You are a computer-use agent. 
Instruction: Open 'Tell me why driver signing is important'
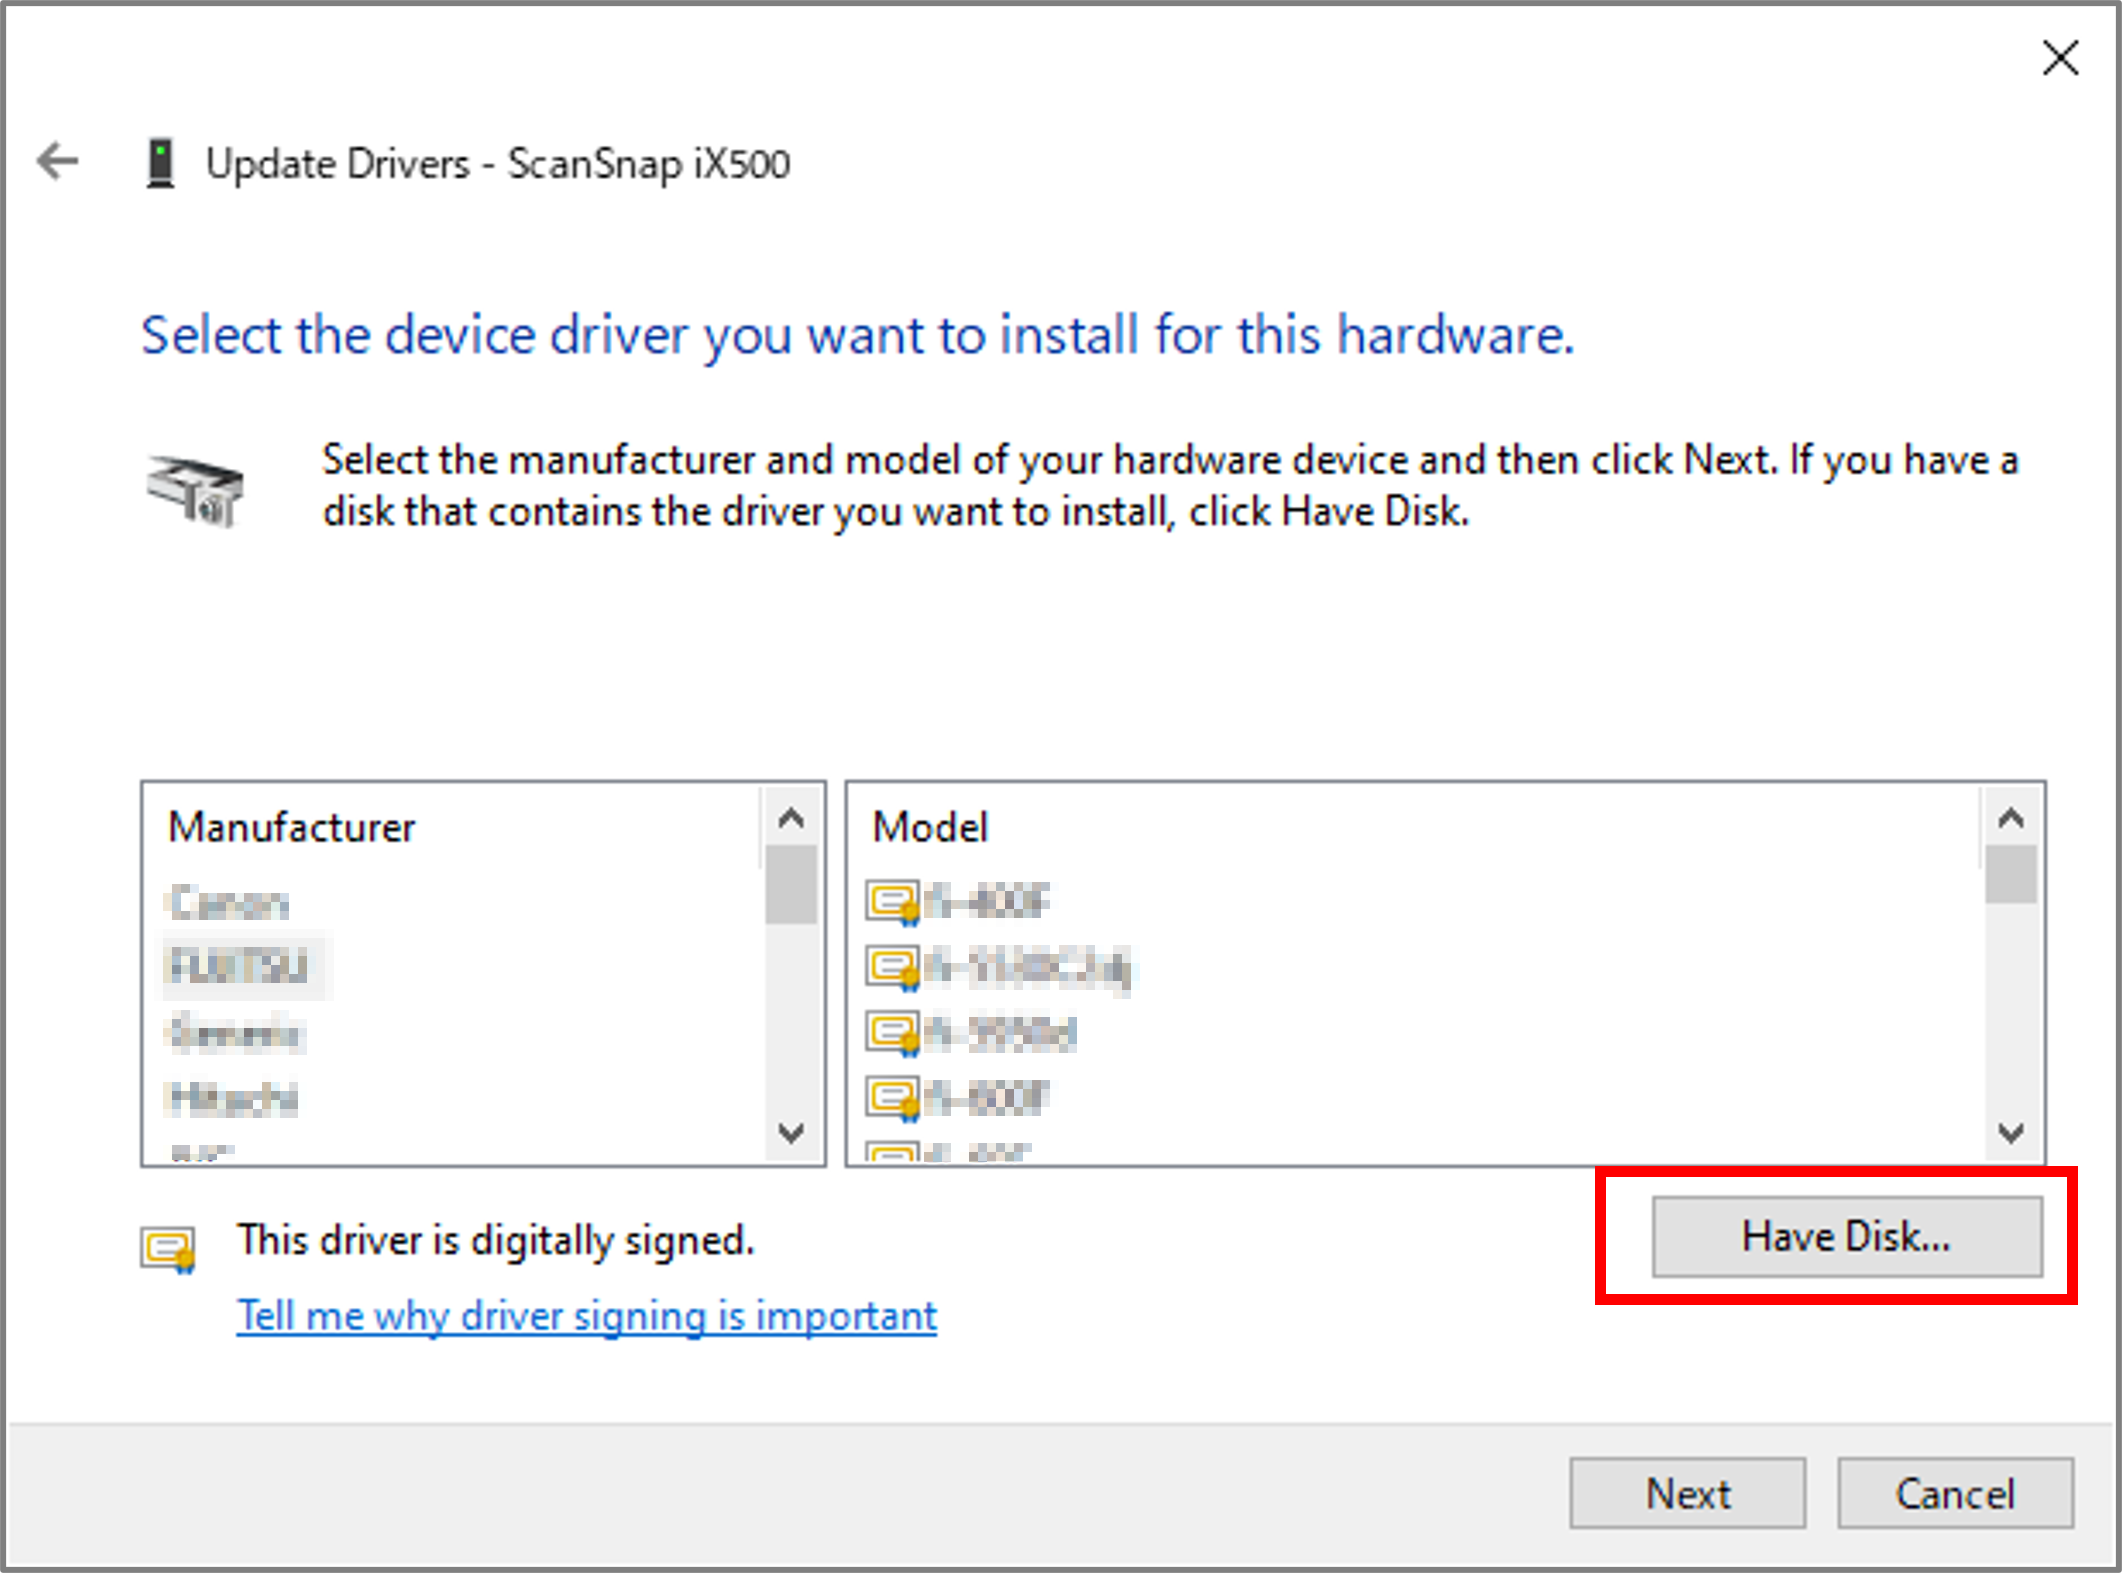(x=587, y=1315)
